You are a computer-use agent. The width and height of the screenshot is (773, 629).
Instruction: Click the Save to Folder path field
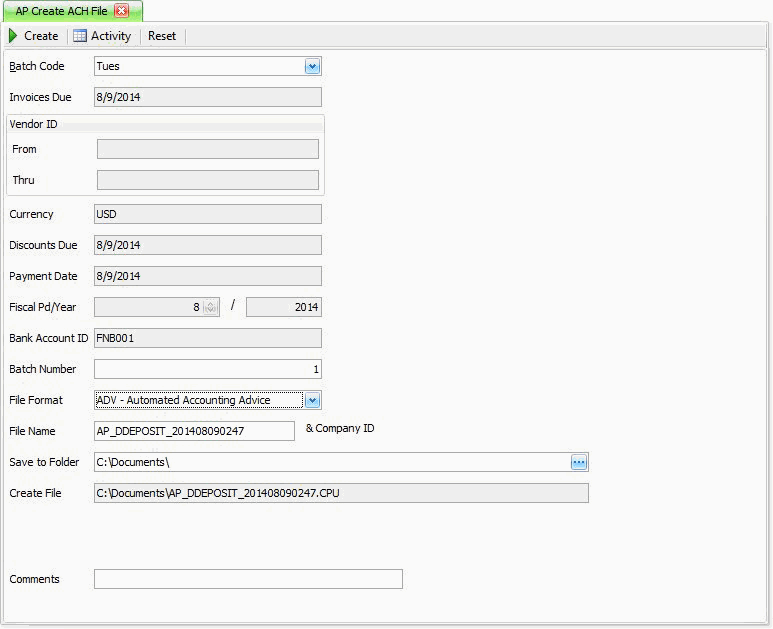[x=330, y=462]
